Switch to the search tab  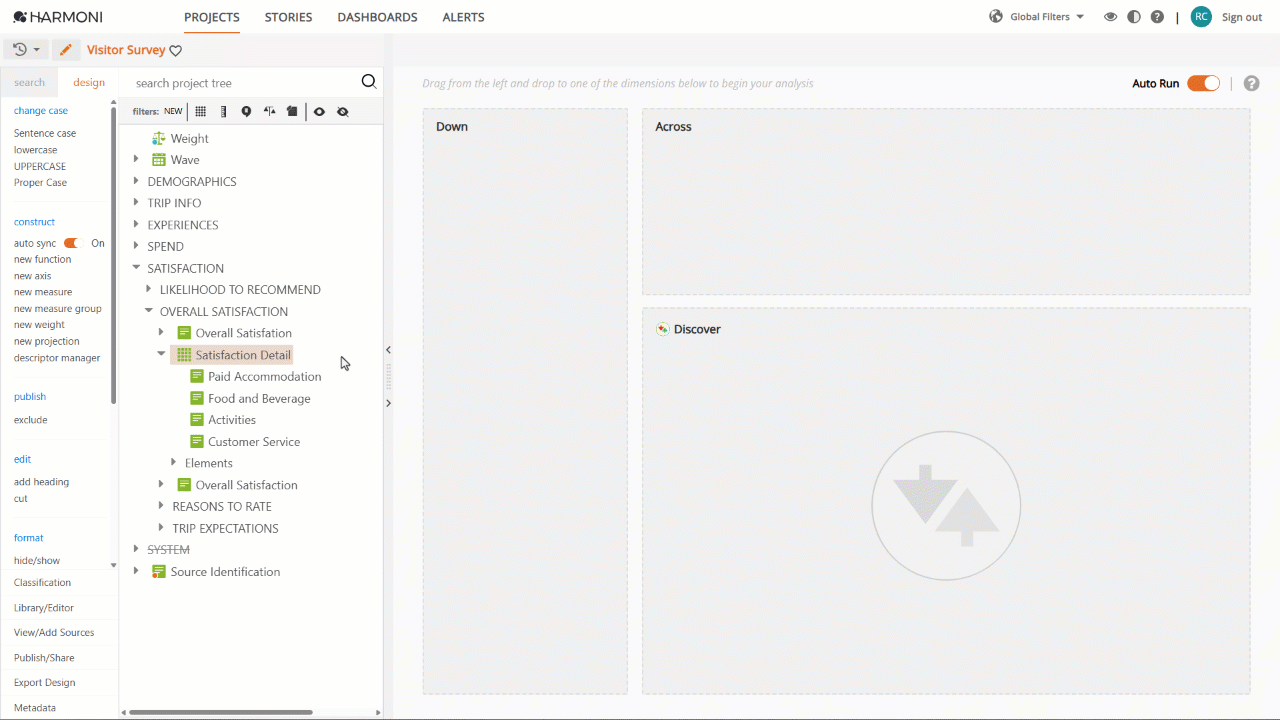coord(29,82)
